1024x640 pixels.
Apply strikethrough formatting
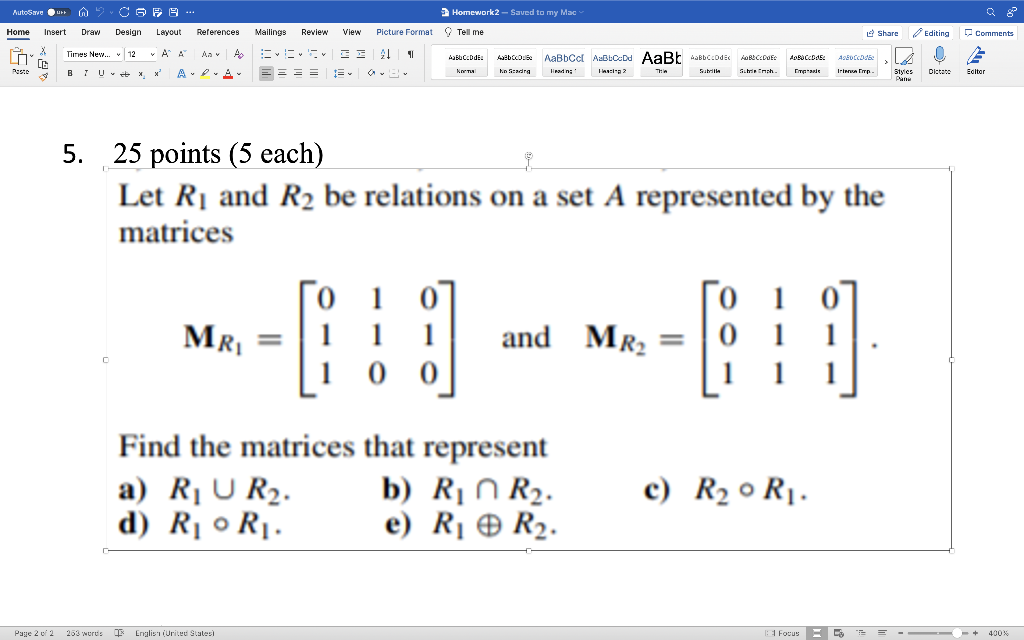126,72
